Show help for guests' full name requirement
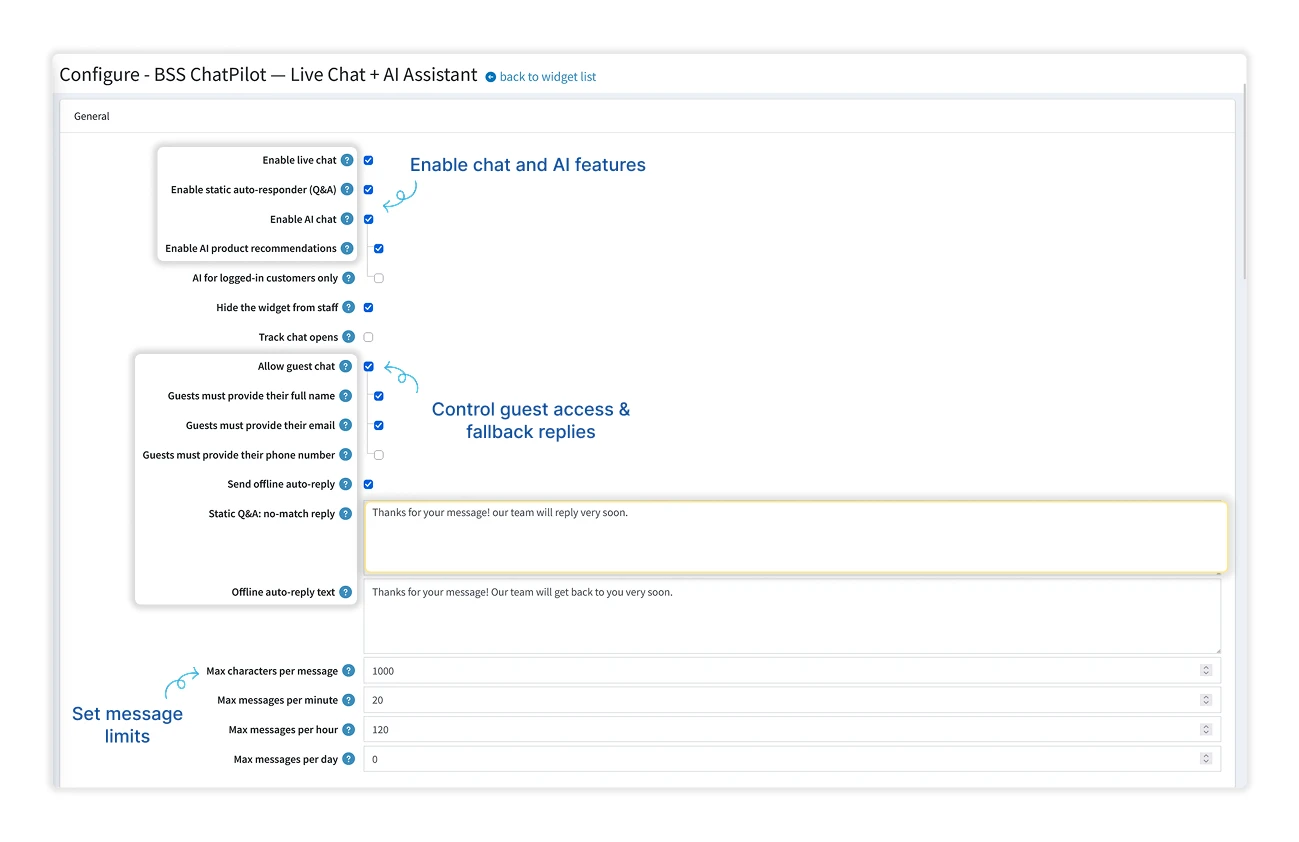The height and width of the screenshot is (842, 1299). coord(346,396)
